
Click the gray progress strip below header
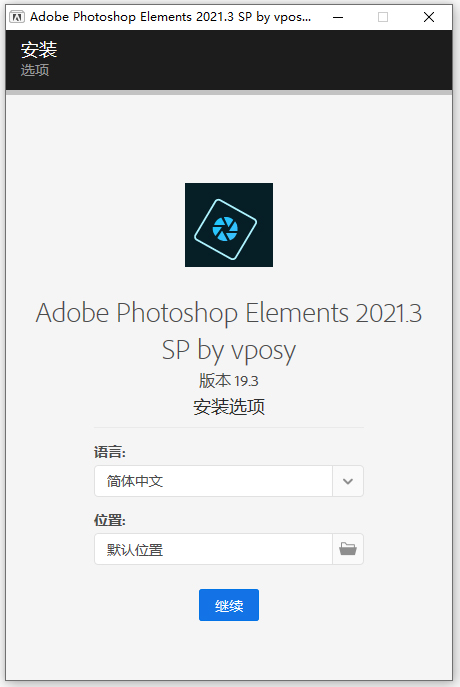pos(229,92)
